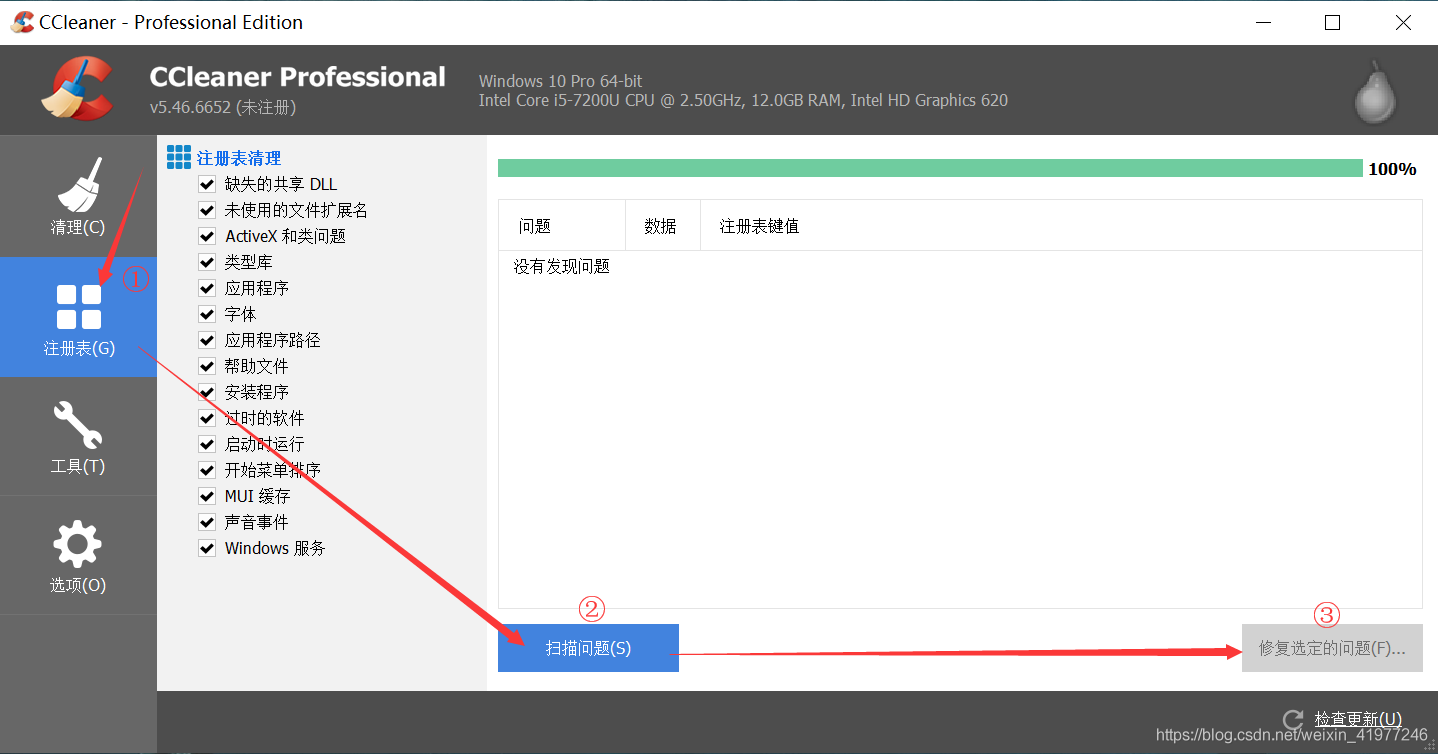The width and height of the screenshot is (1438, 754).
Task: Sort by 数据 column header
Action: pyautogui.click(x=662, y=226)
